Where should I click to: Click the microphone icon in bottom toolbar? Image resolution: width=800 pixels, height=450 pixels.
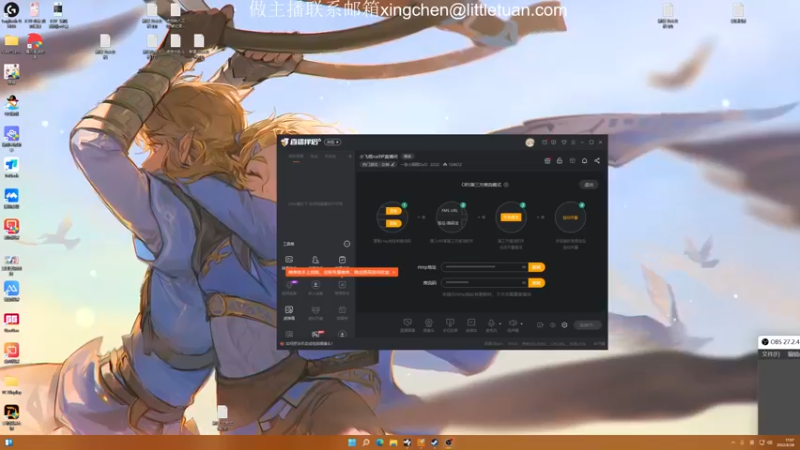coord(491,322)
